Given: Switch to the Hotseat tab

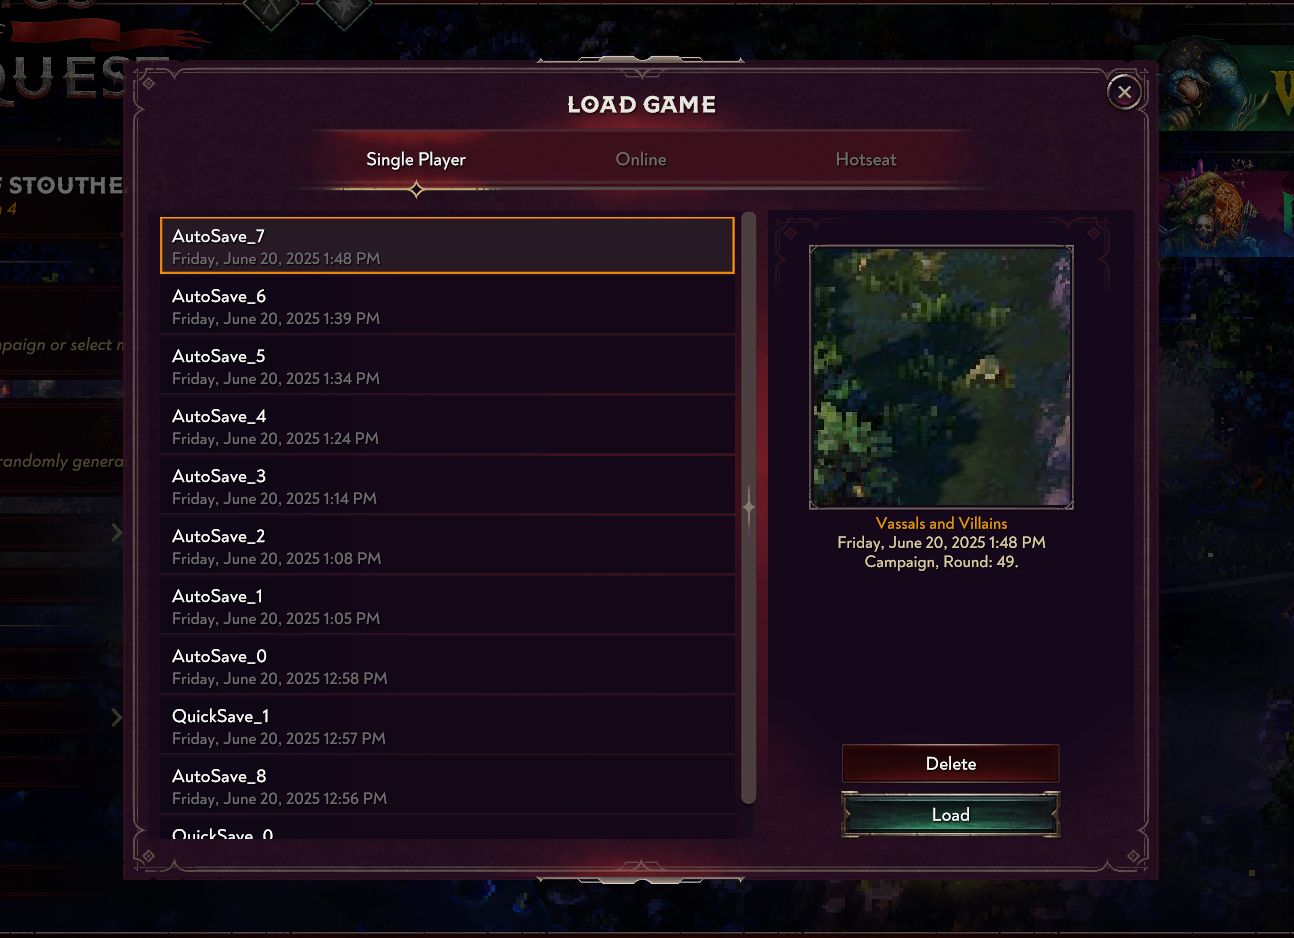Looking at the screenshot, I should pyautogui.click(x=866, y=159).
